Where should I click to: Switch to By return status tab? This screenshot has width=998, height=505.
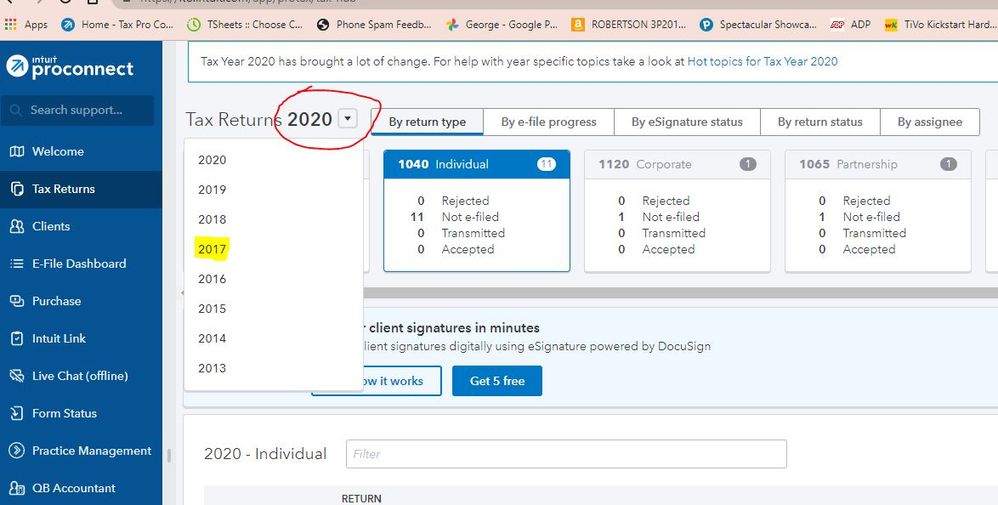pyautogui.click(x=820, y=122)
